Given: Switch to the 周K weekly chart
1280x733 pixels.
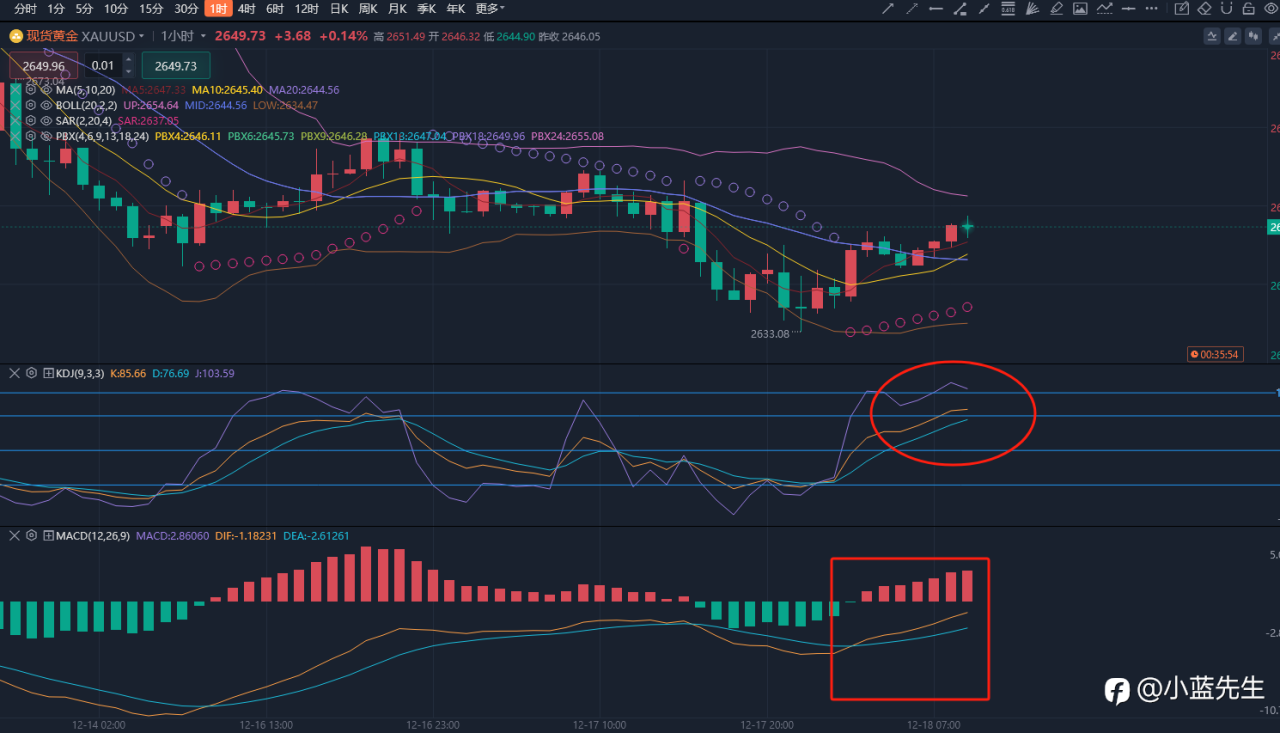Looking at the screenshot, I should [x=368, y=9].
